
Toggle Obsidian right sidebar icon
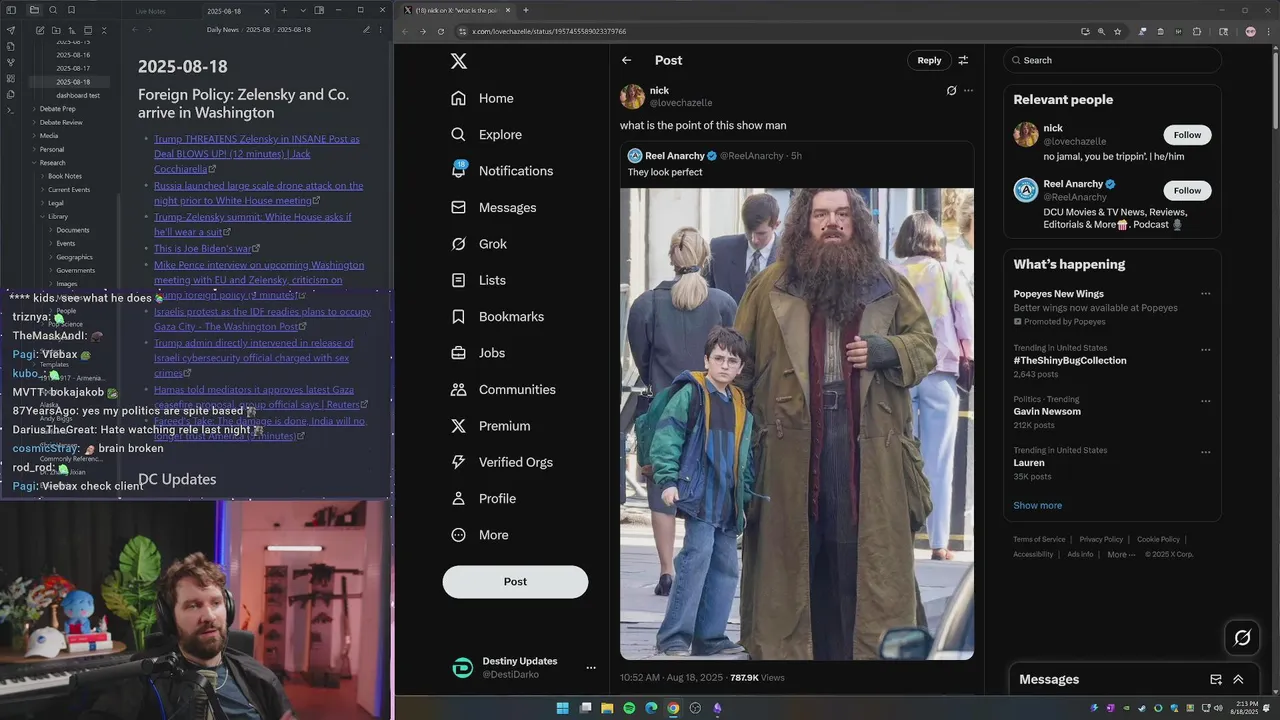pyautogui.click(x=319, y=10)
